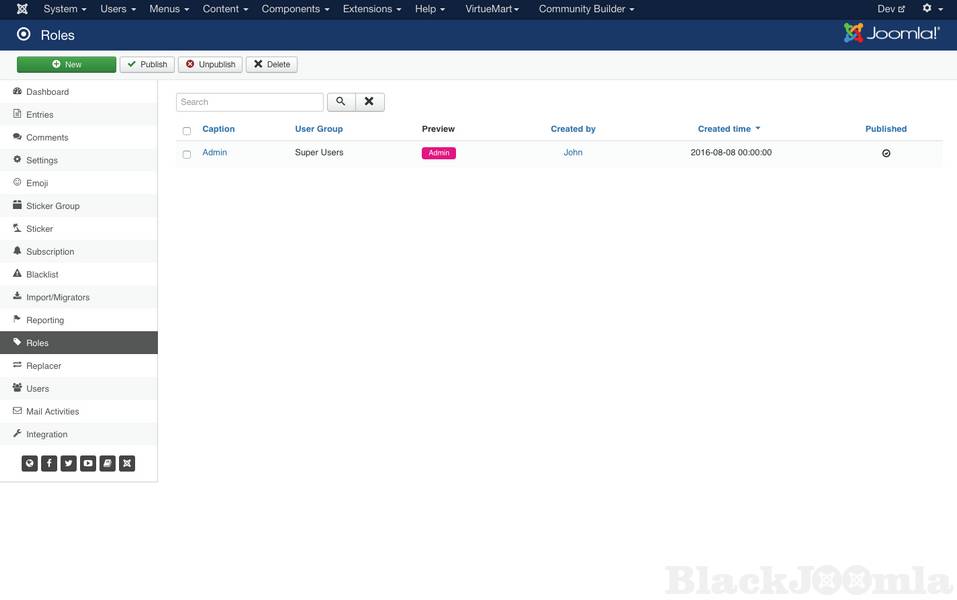Go to Sticker Group in sidebar
The height and width of the screenshot is (600, 957).
tap(52, 206)
